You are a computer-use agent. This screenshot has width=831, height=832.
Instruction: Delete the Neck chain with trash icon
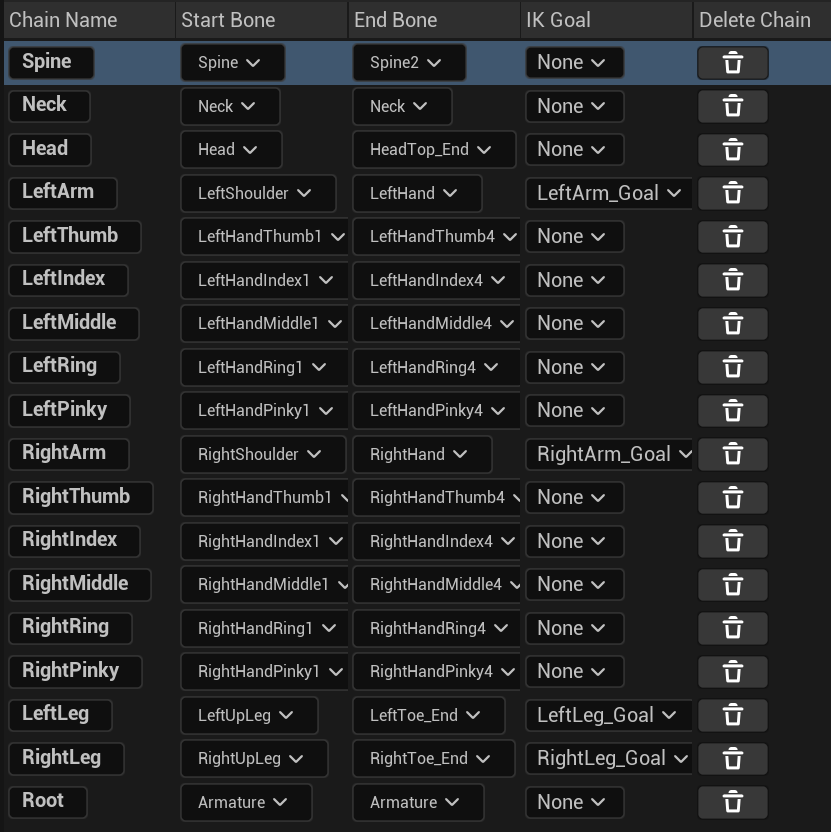click(x=732, y=106)
